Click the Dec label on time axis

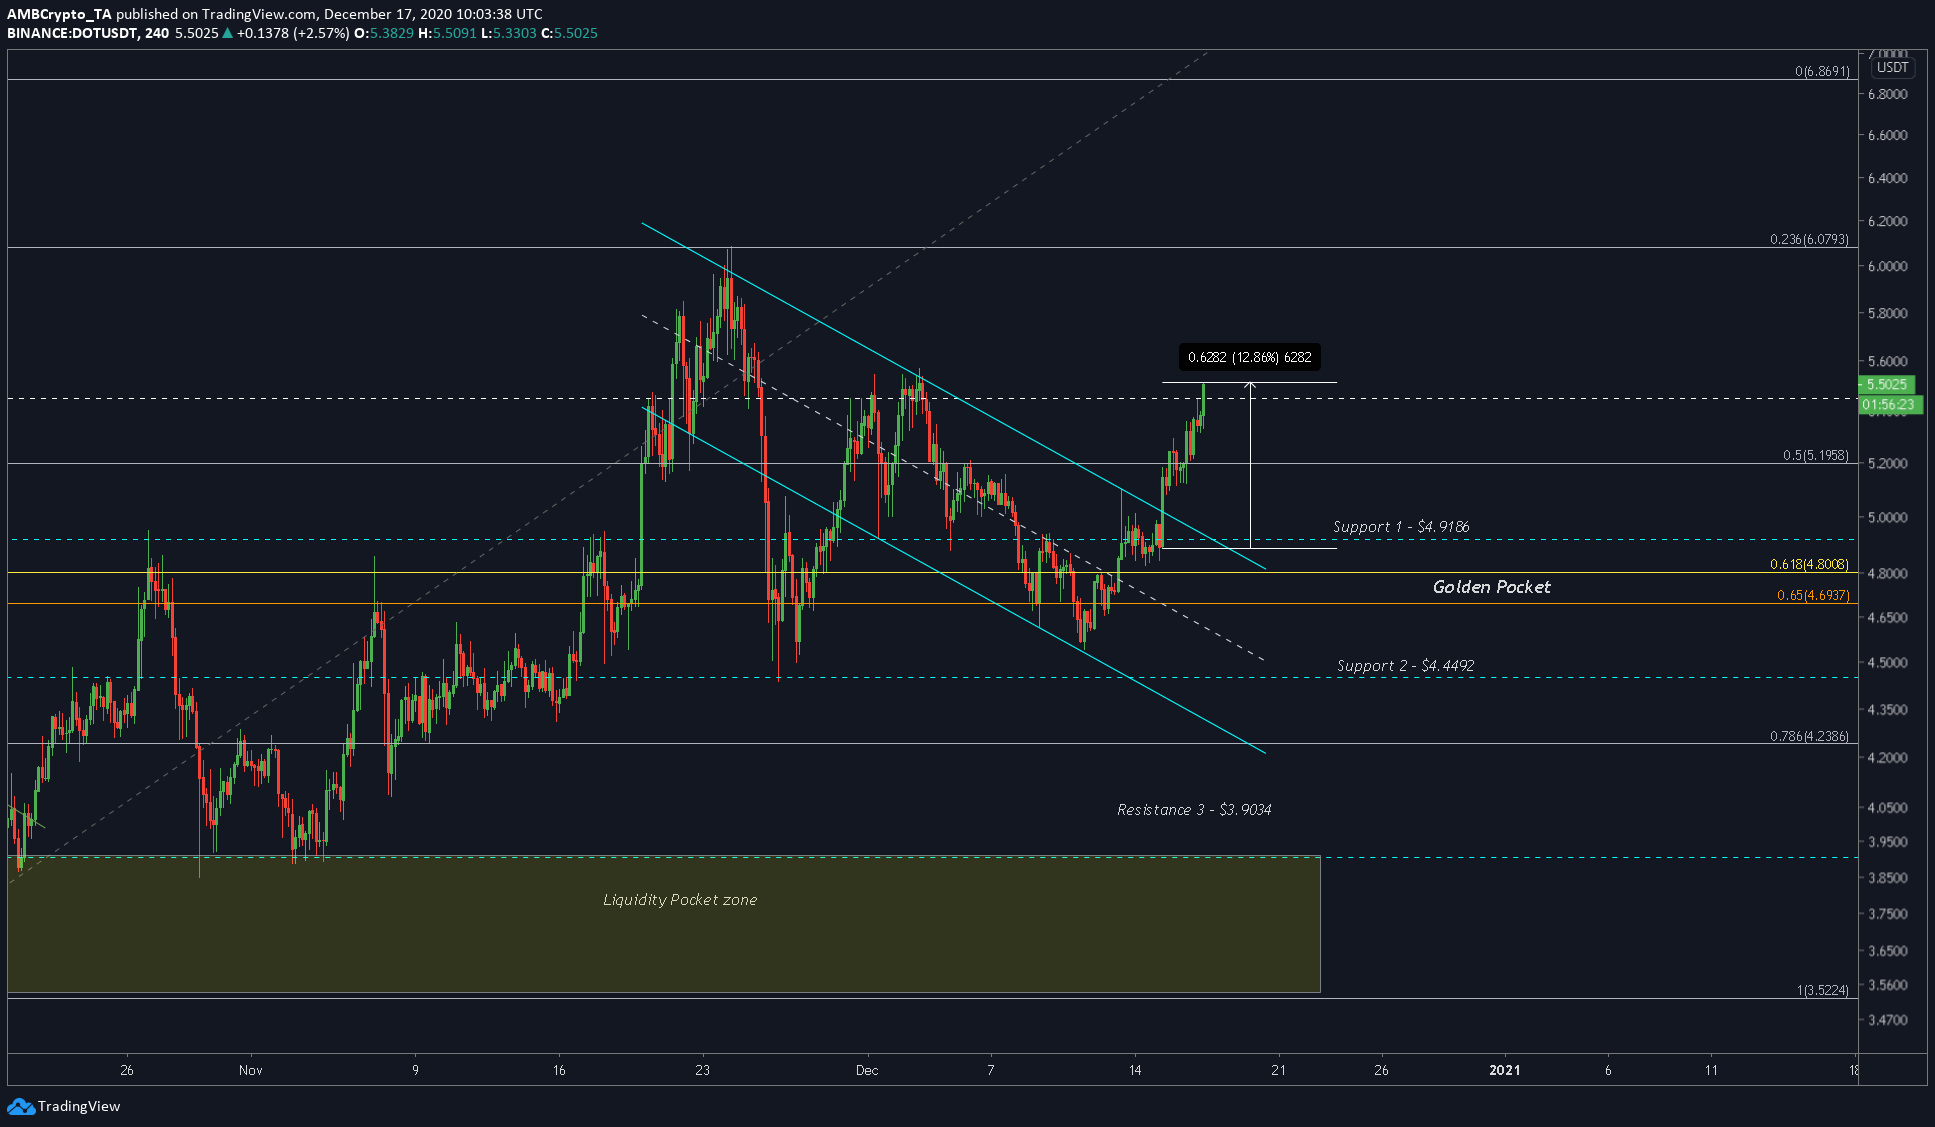click(x=867, y=1070)
